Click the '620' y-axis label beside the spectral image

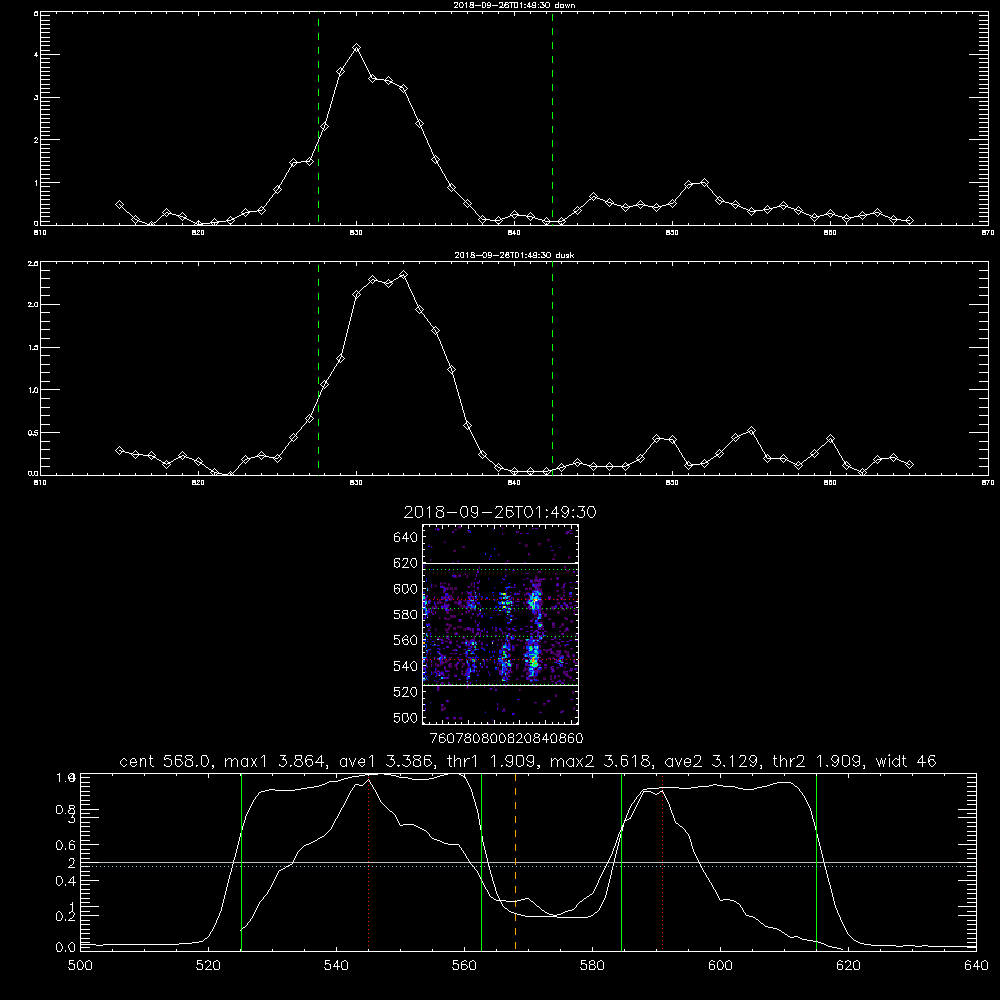405,563
